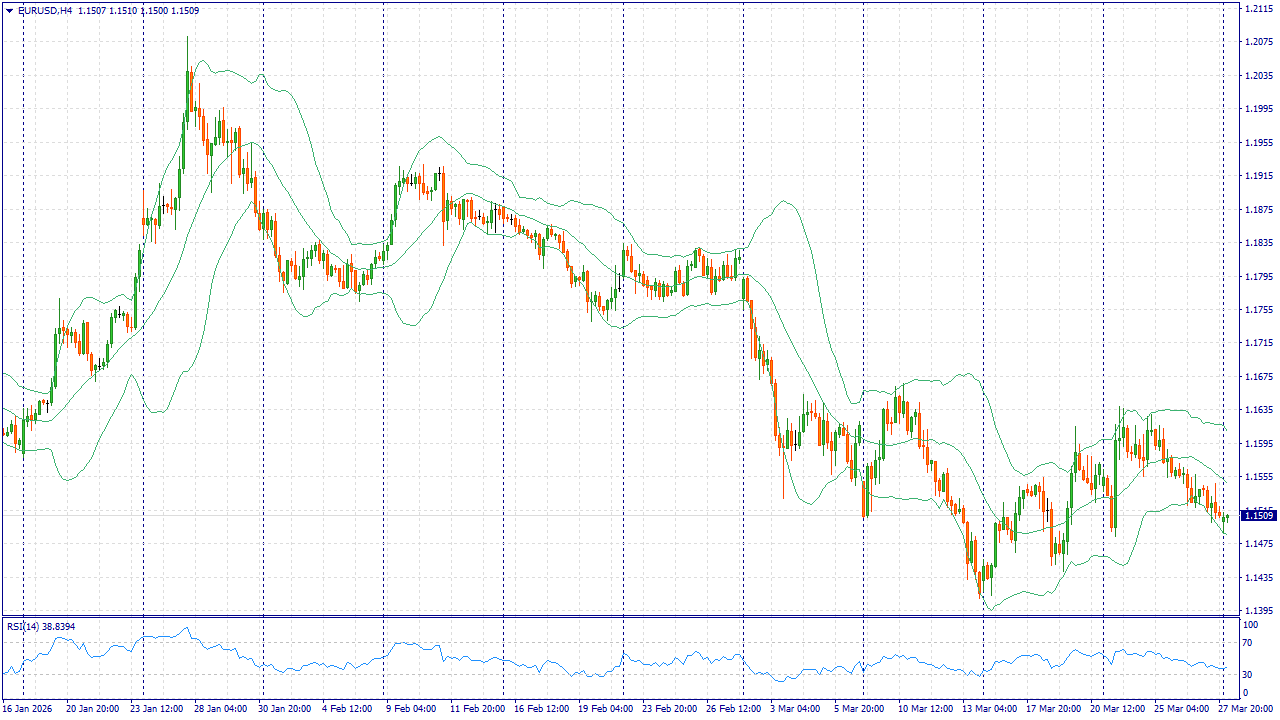Click the 1.1755 price axis label
The image size is (1280, 720).
1258,310
